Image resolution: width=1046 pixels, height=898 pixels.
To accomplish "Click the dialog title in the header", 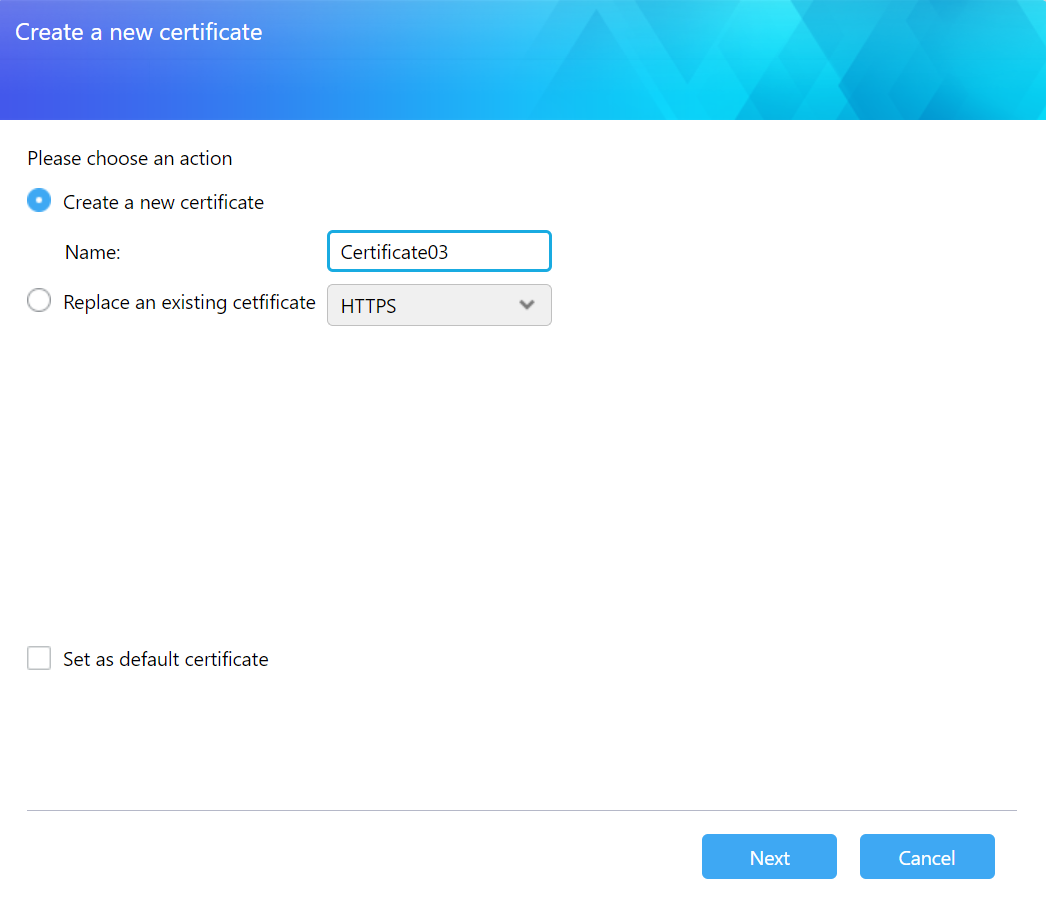I will (x=138, y=32).
